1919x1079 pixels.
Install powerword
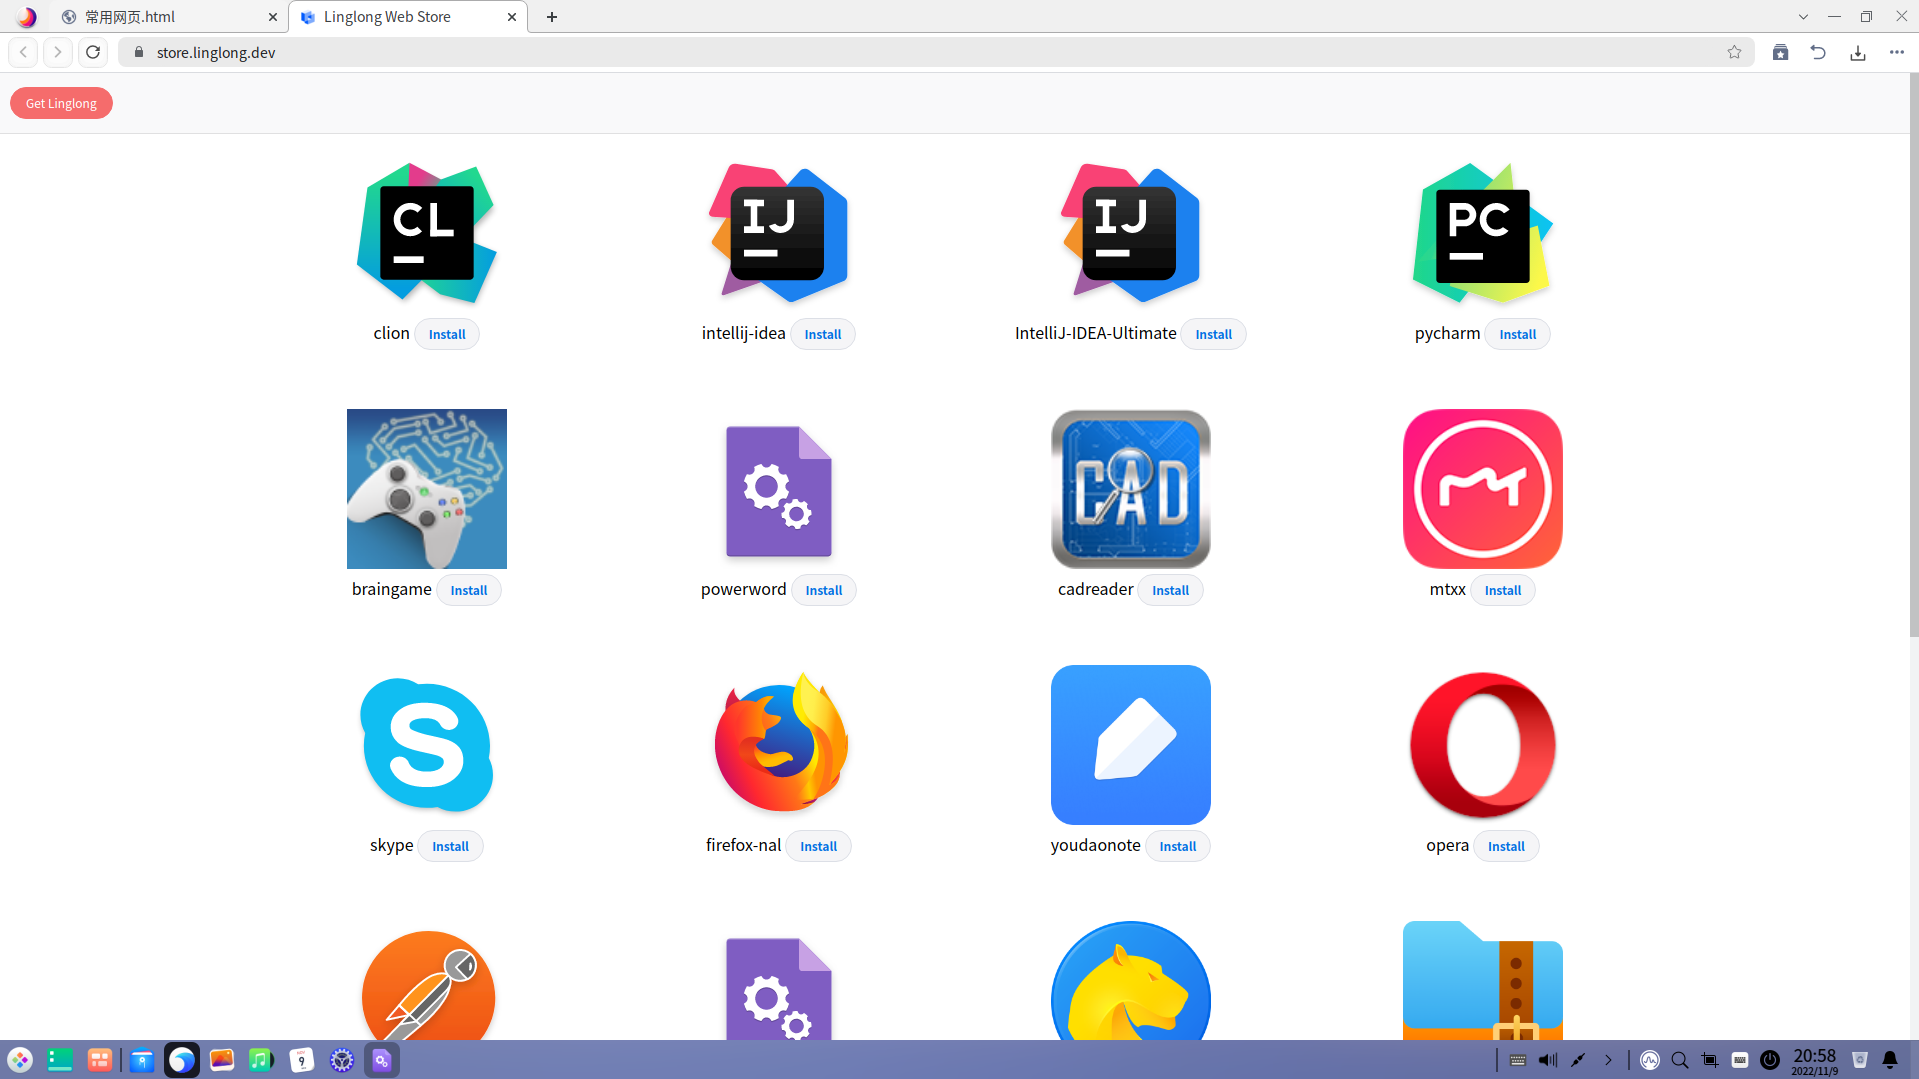(824, 590)
